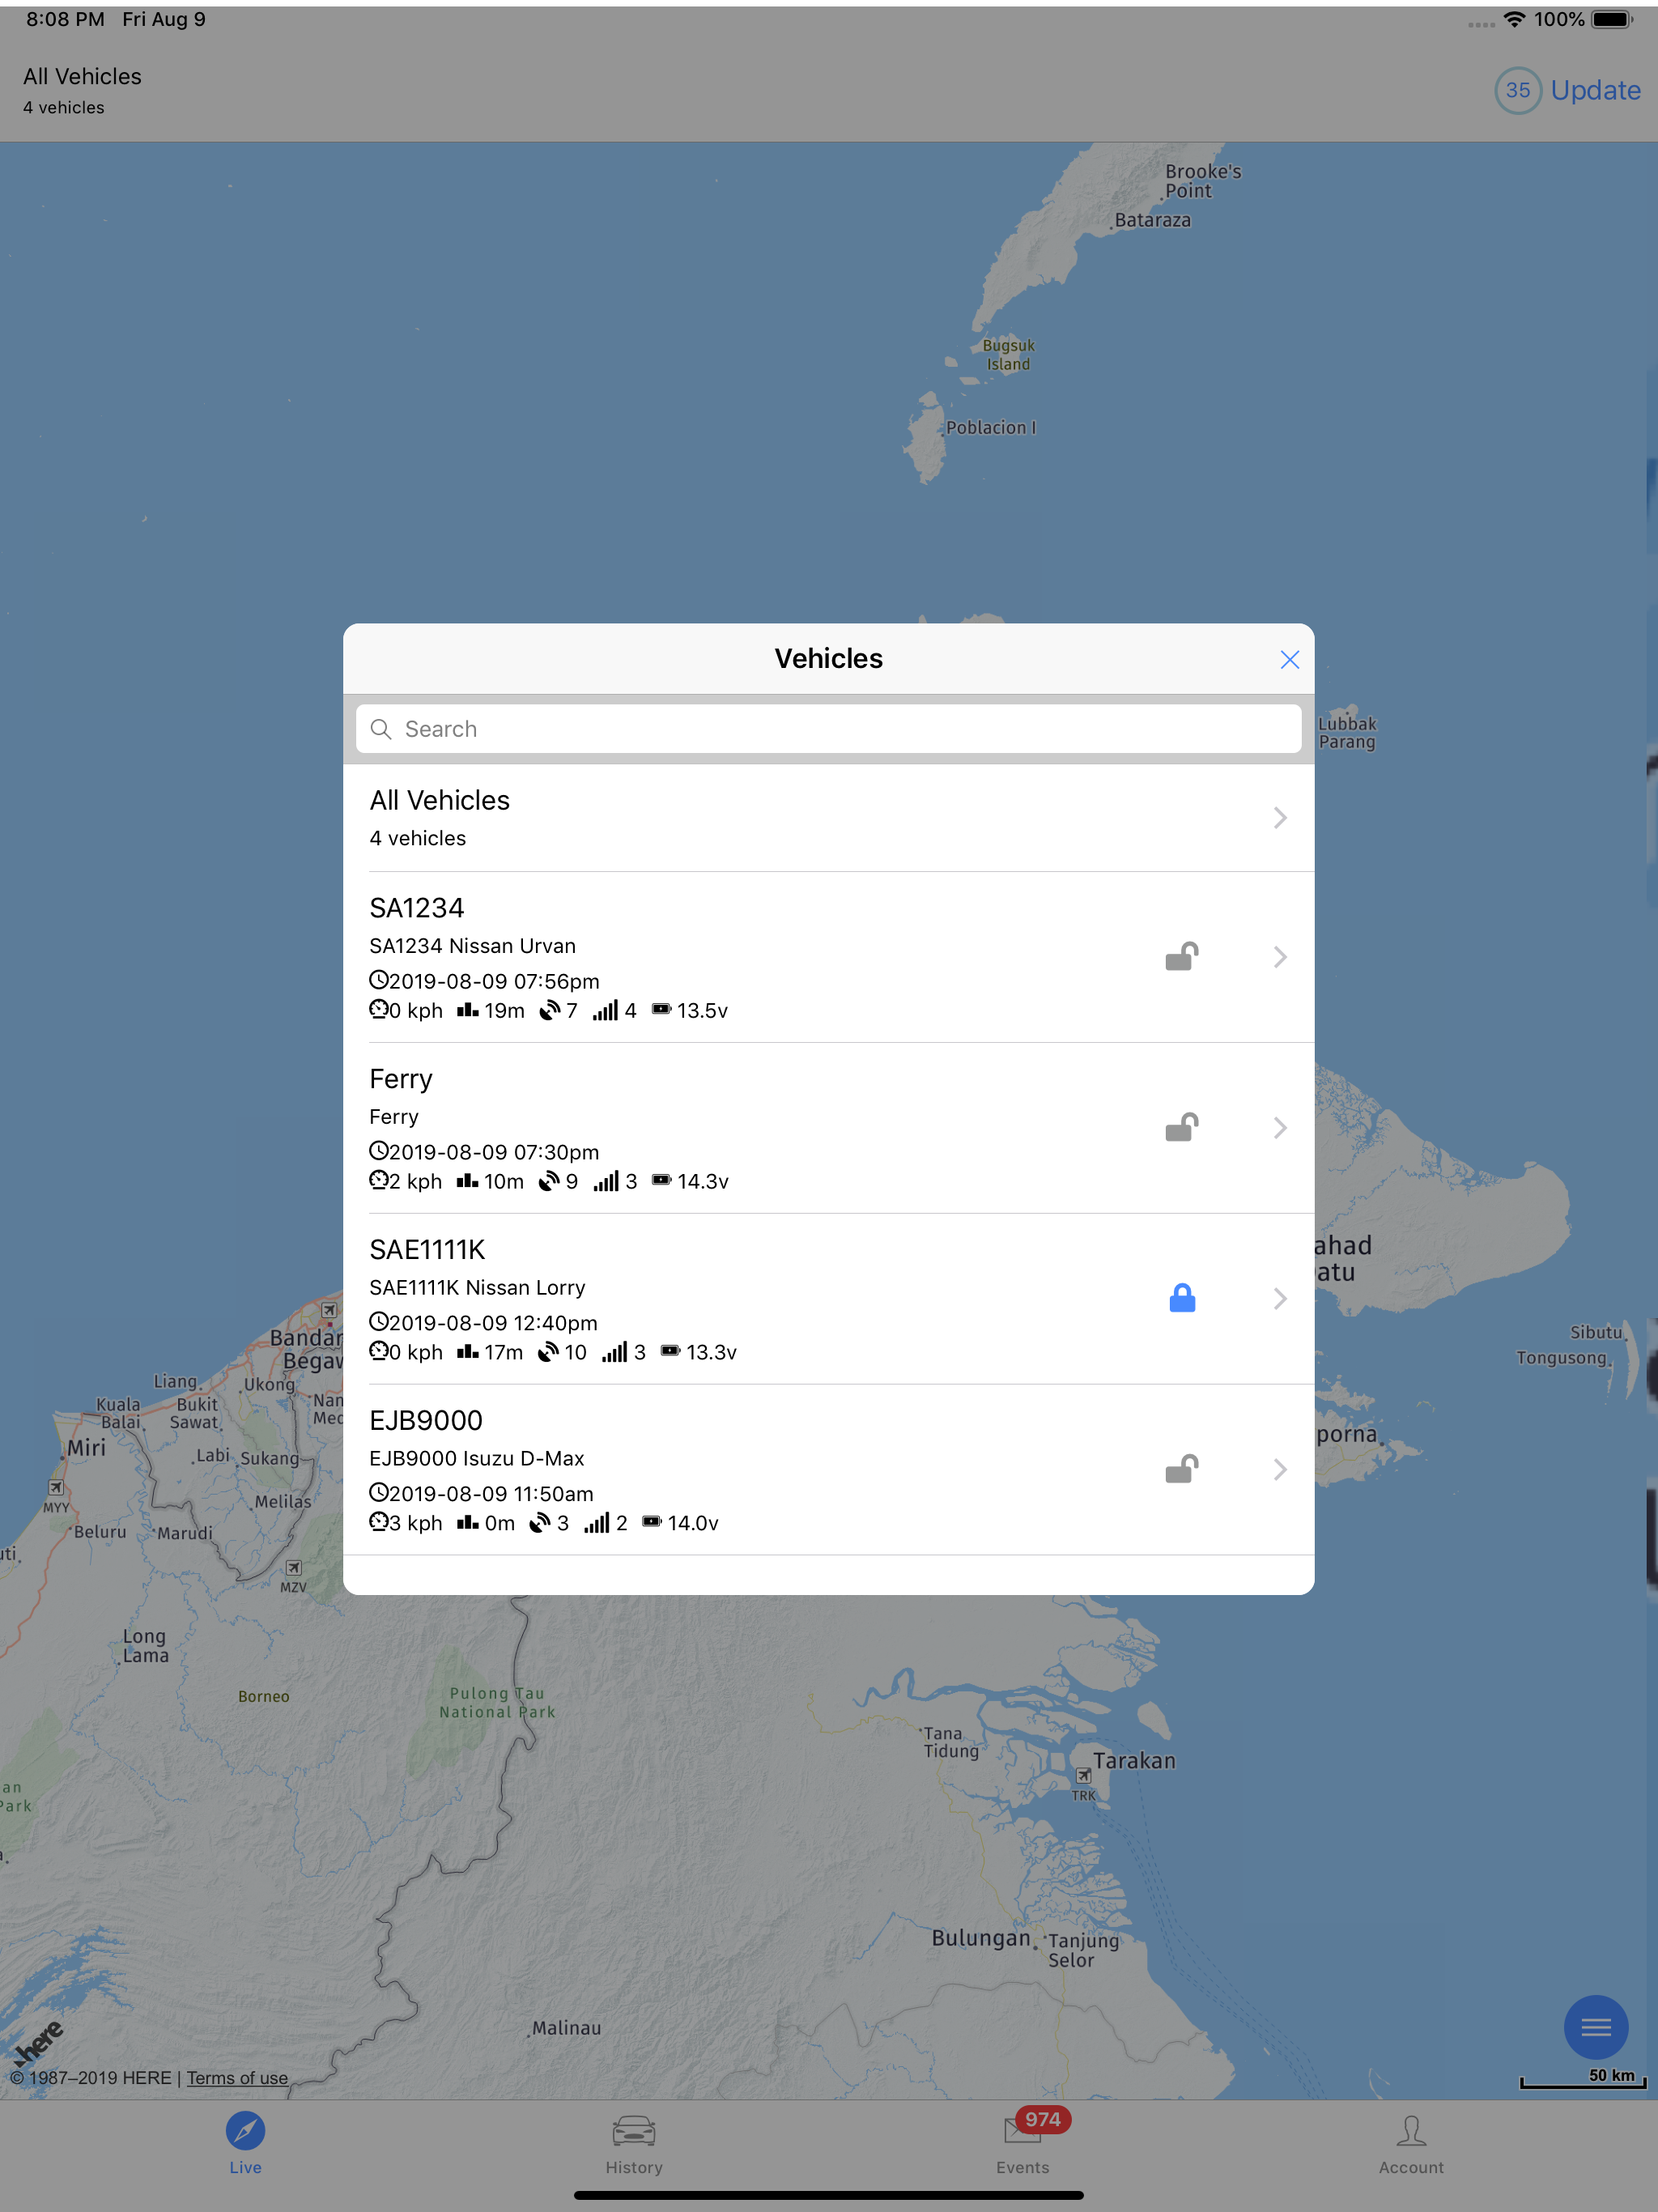Click EJB9000 signal bars icon (2)
1658x2212 pixels.
click(x=597, y=1522)
